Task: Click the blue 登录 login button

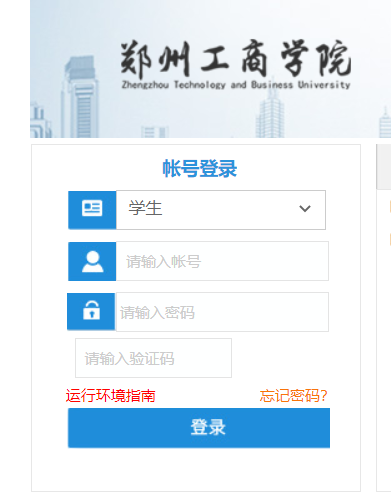Action: 199,428
